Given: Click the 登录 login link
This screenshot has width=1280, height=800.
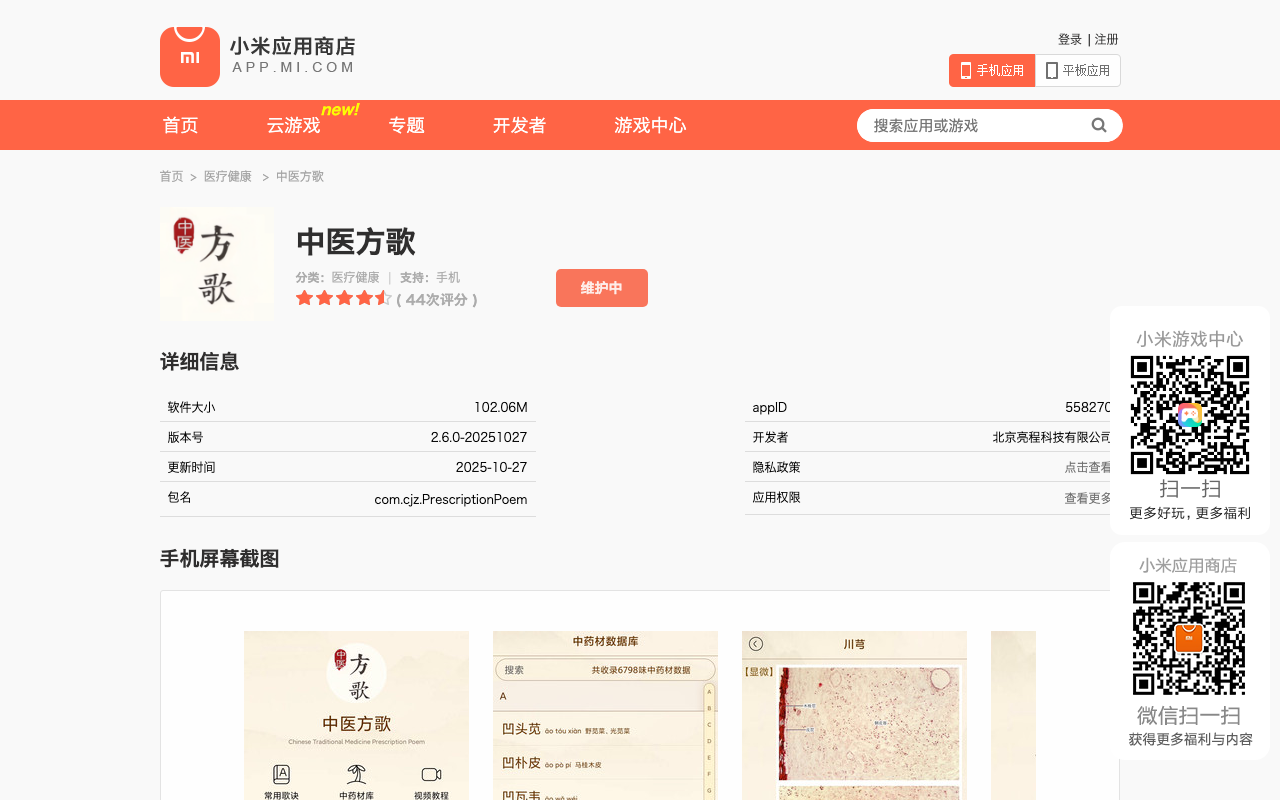Looking at the screenshot, I should tap(1070, 39).
